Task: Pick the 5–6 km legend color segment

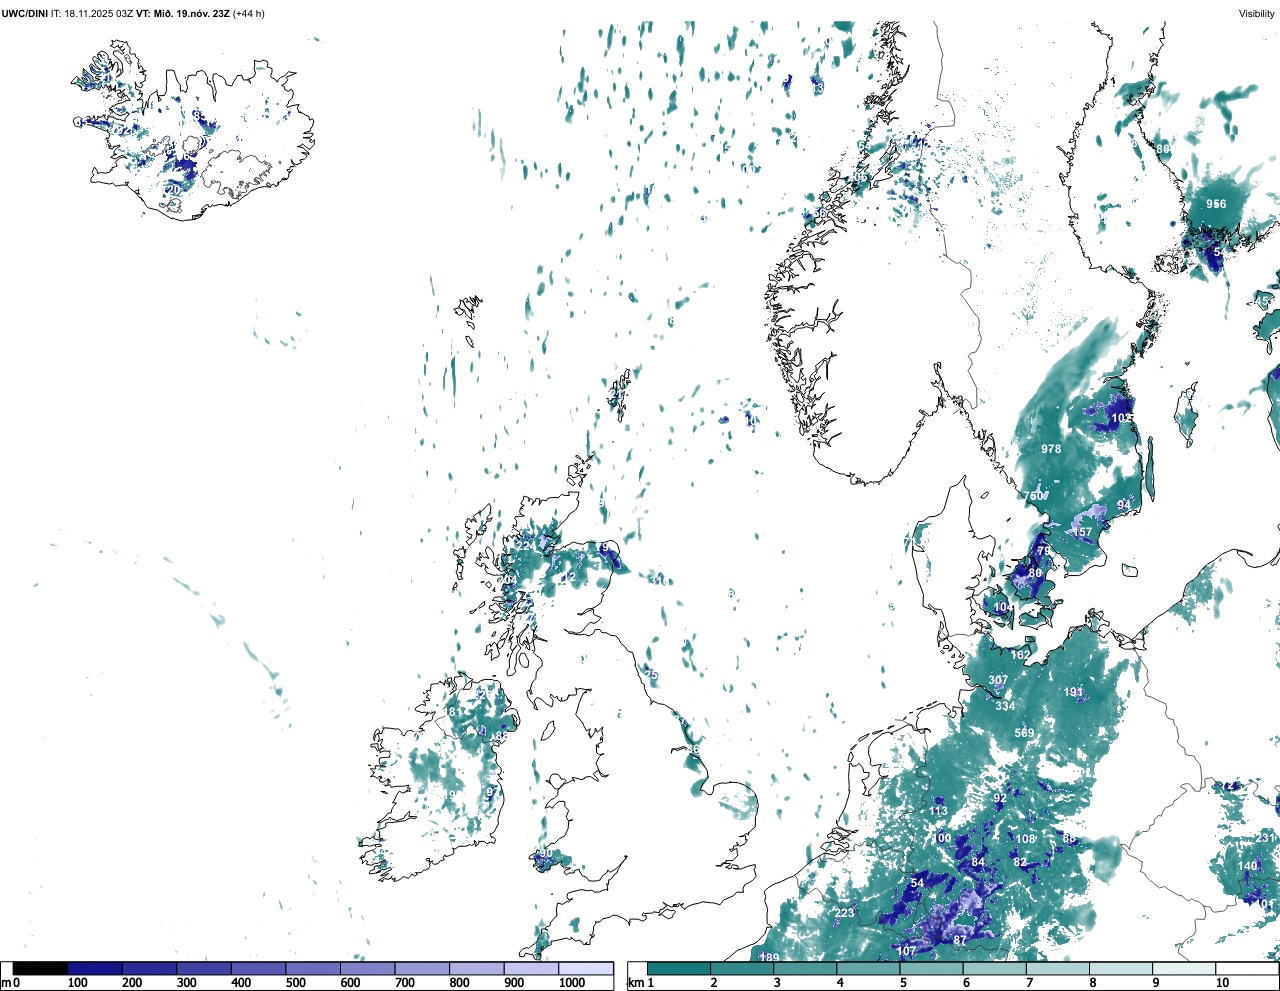Action: pyautogui.click(x=932, y=968)
